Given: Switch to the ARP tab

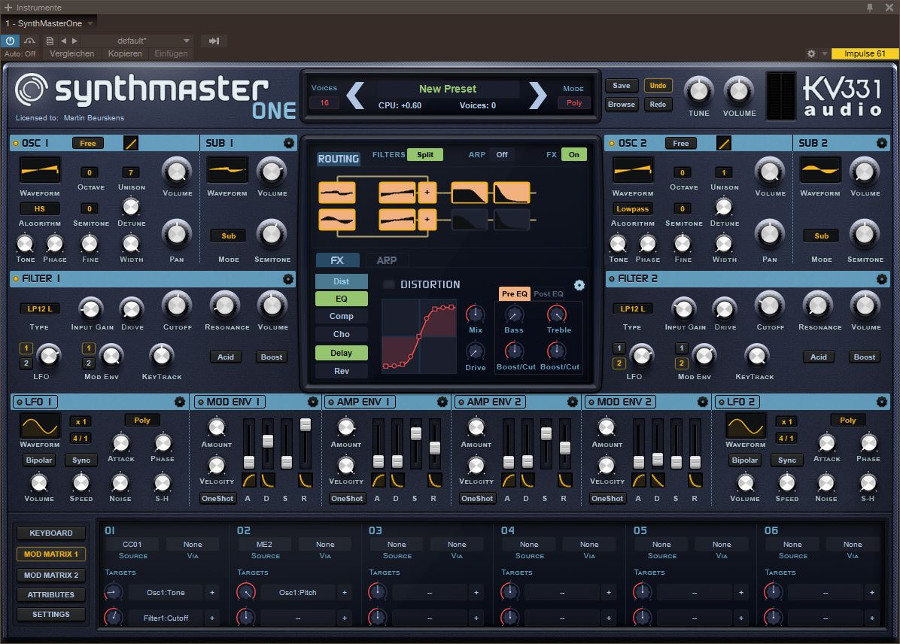Looking at the screenshot, I should 386,260.
